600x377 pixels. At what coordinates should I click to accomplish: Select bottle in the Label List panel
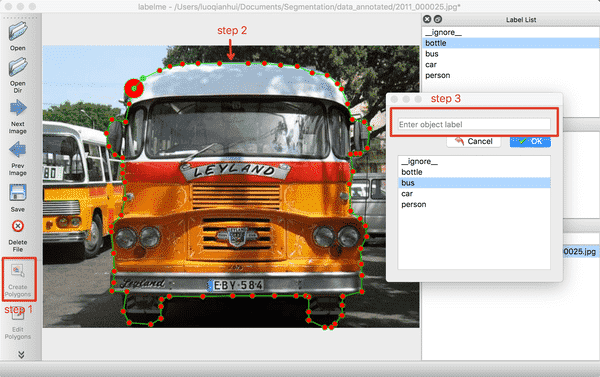(x=511, y=43)
